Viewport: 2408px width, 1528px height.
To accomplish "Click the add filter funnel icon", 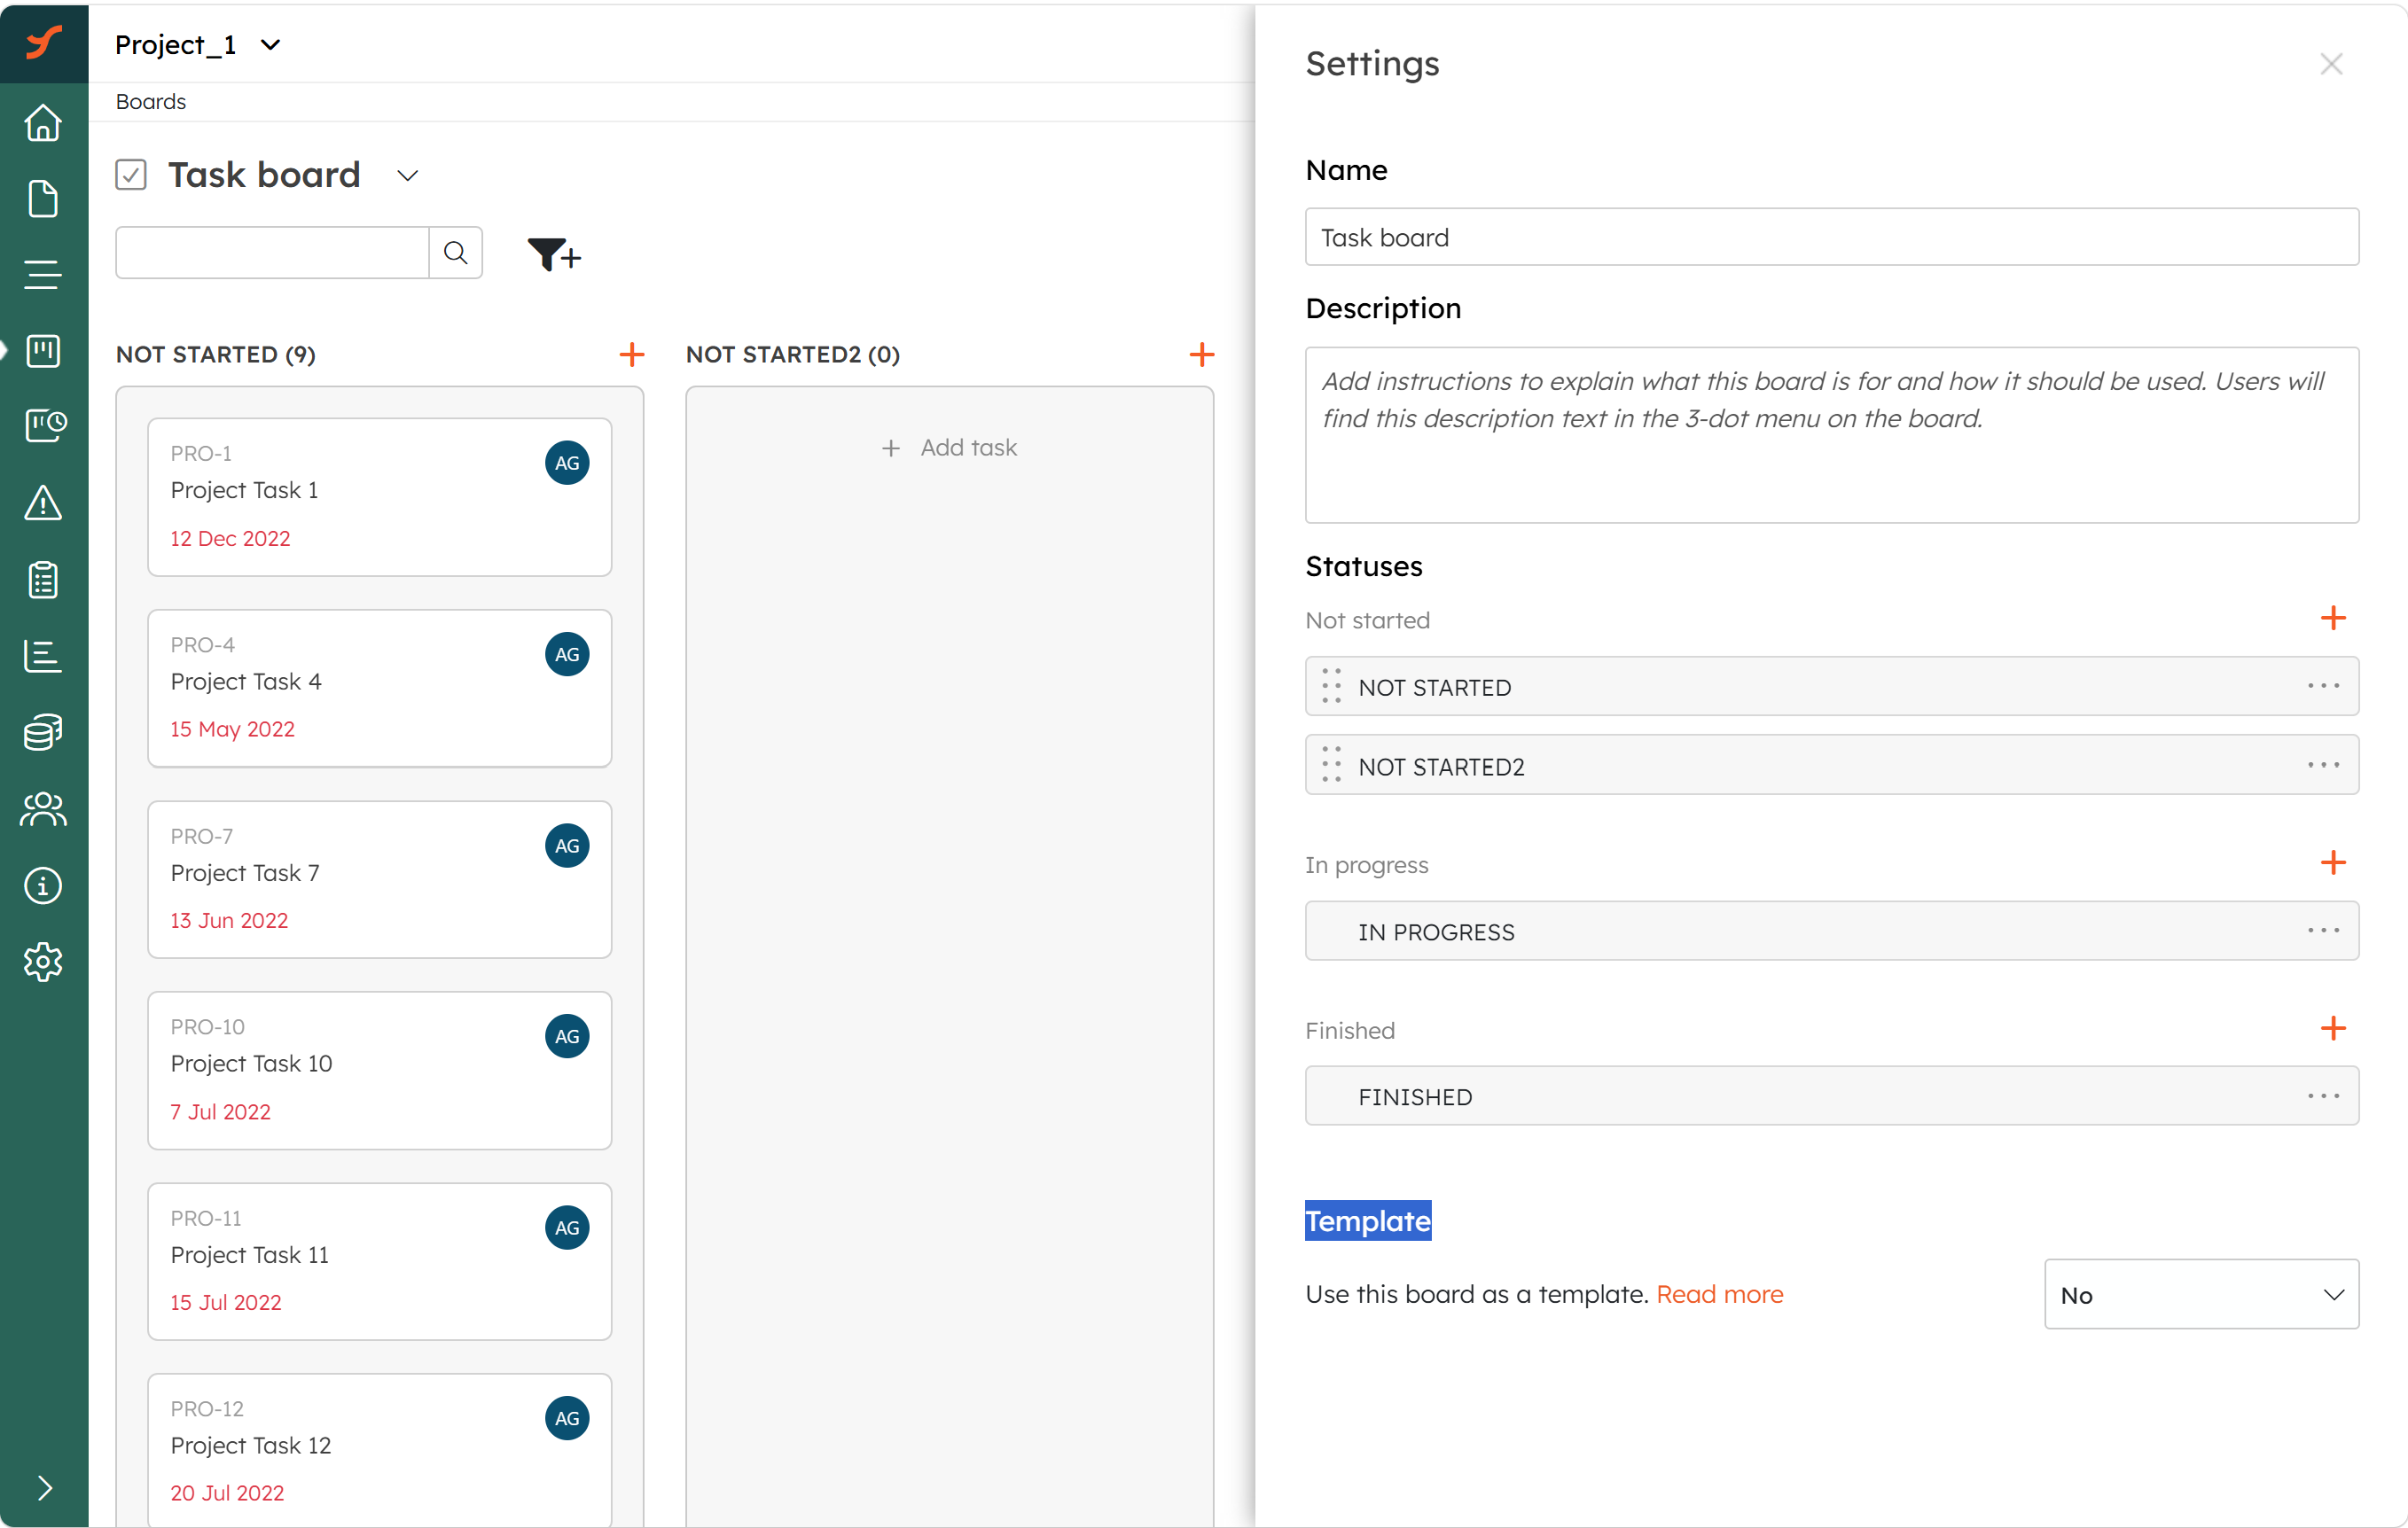I will [554, 254].
